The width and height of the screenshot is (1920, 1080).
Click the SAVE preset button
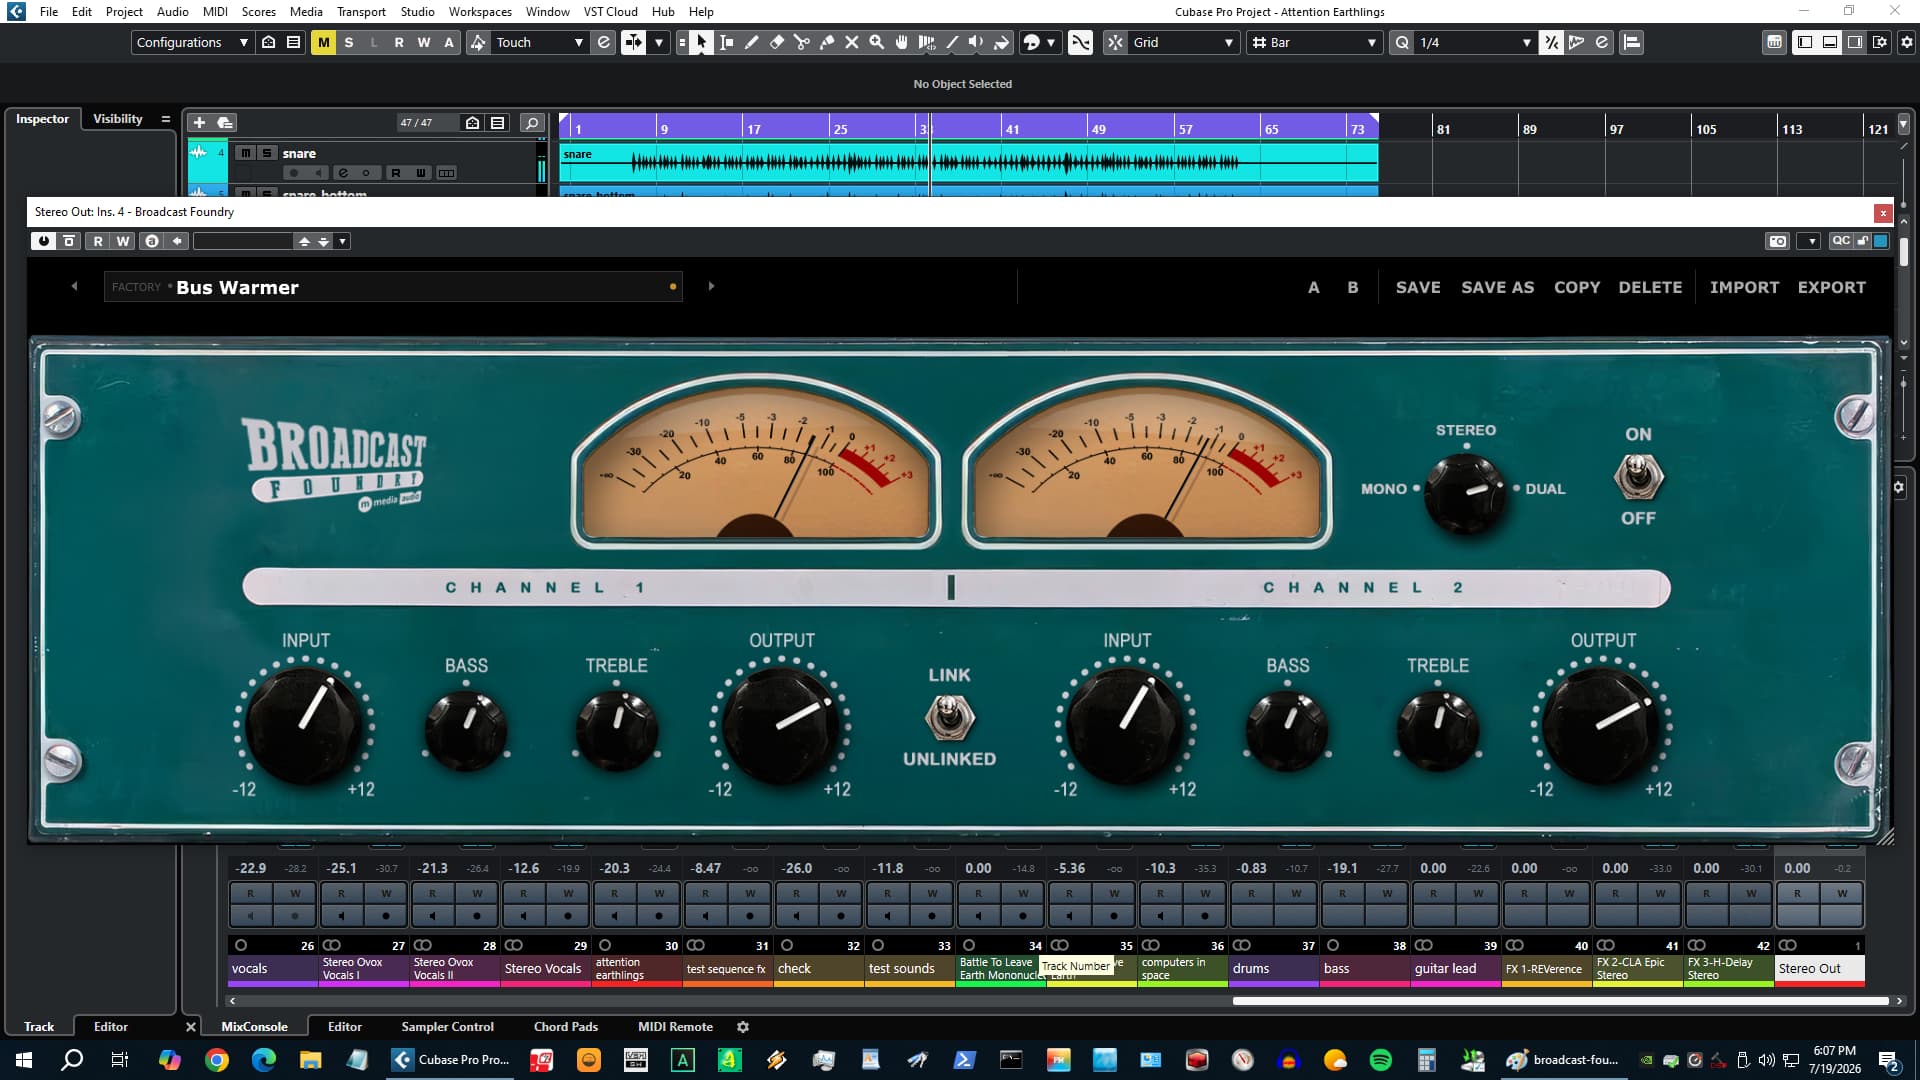(1418, 287)
